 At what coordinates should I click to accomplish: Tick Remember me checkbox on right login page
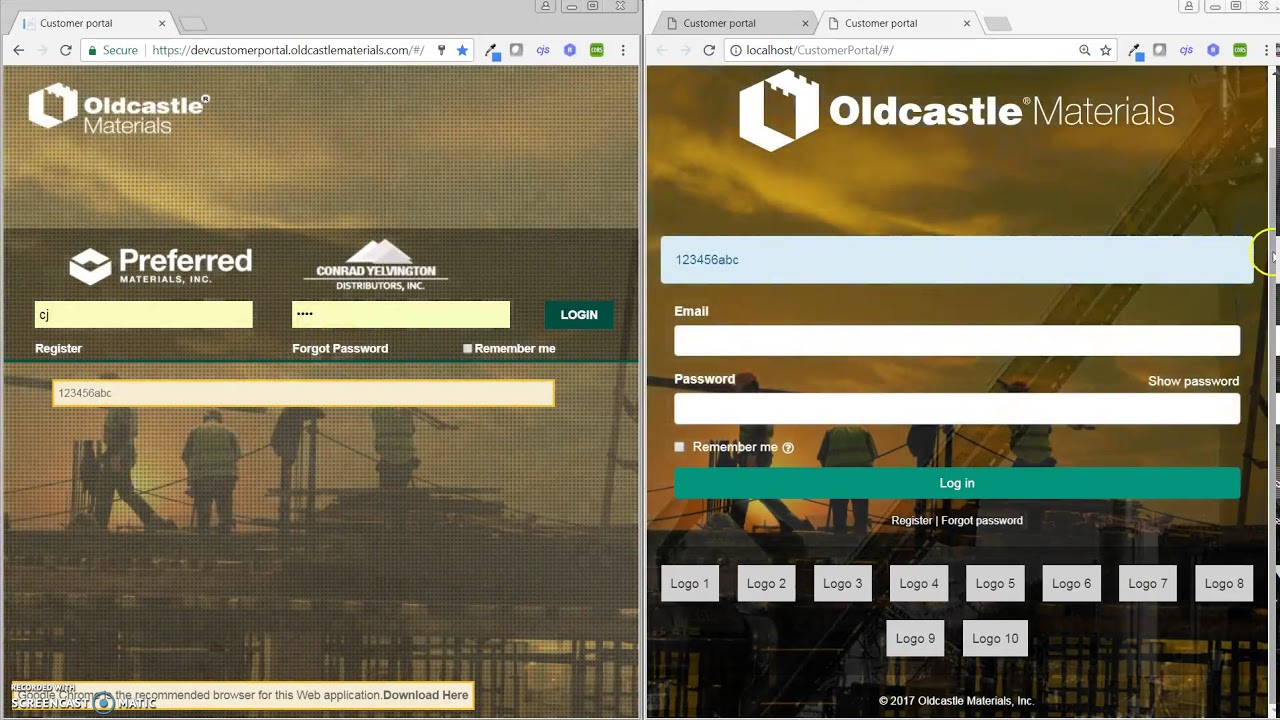(x=679, y=447)
